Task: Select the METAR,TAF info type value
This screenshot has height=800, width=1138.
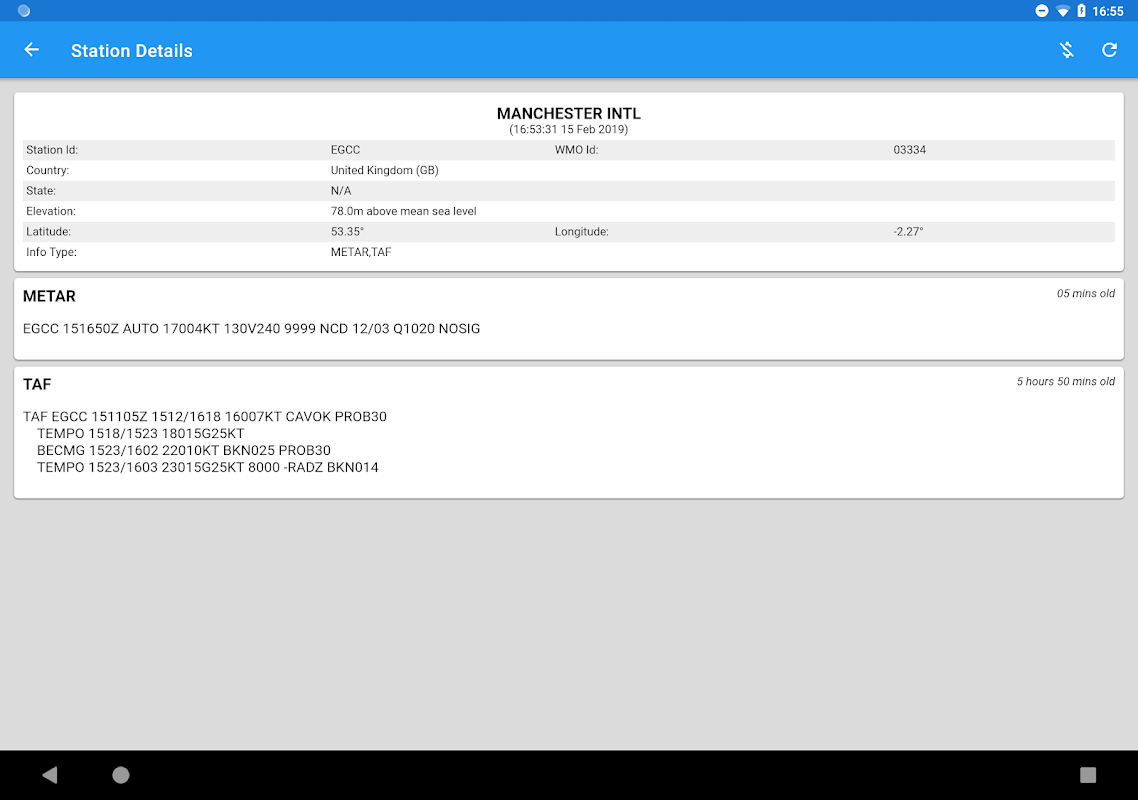Action: (361, 252)
